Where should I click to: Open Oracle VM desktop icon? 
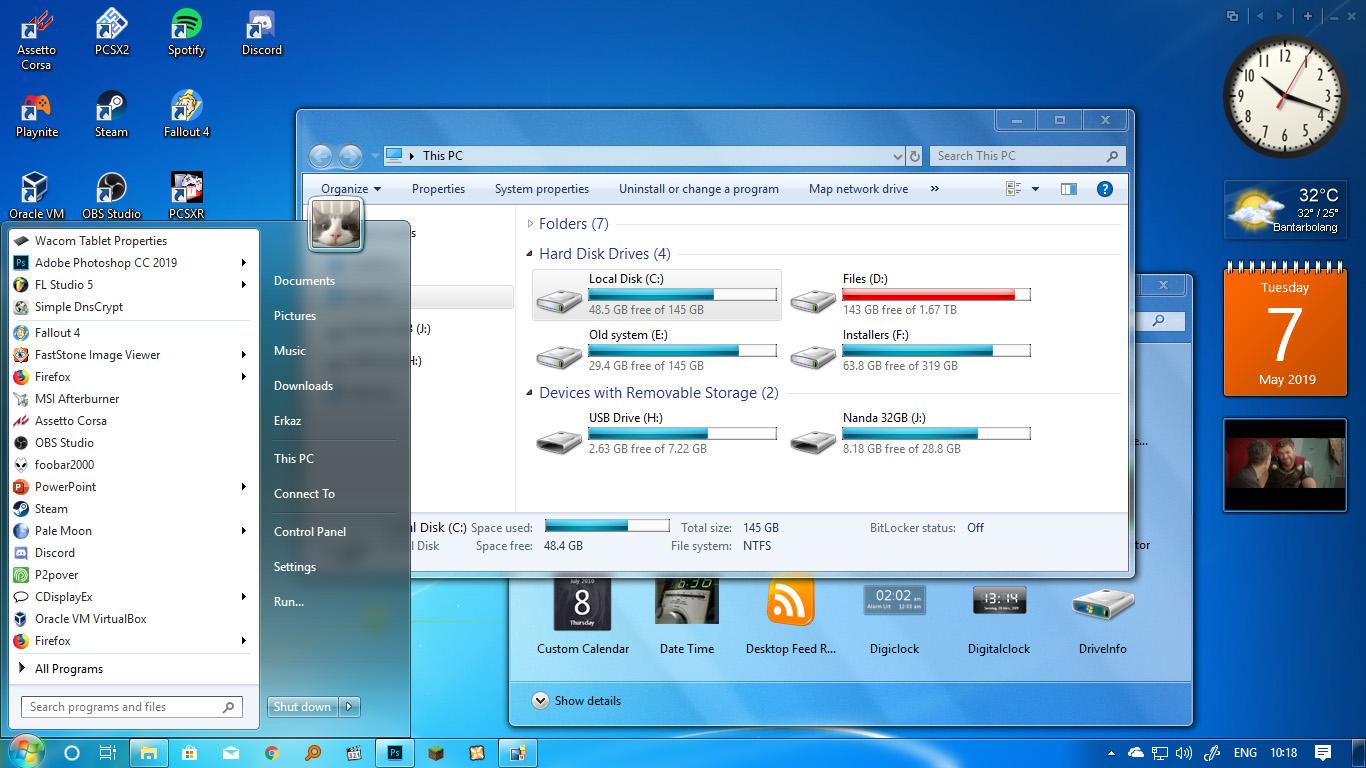36,196
